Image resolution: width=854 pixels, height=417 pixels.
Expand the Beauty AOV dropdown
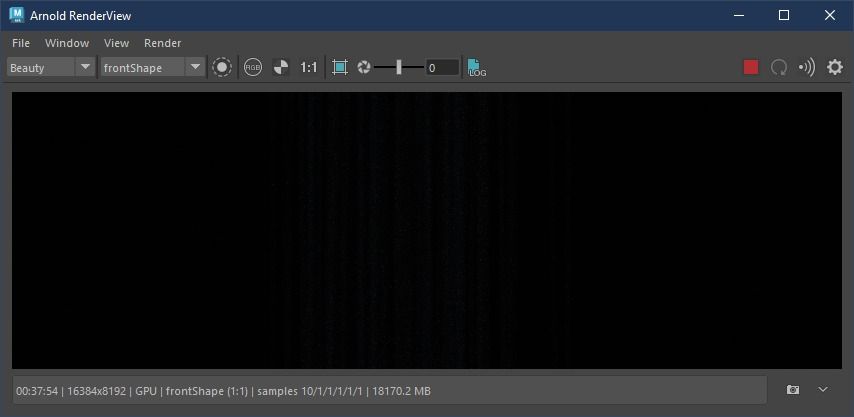(85, 67)
